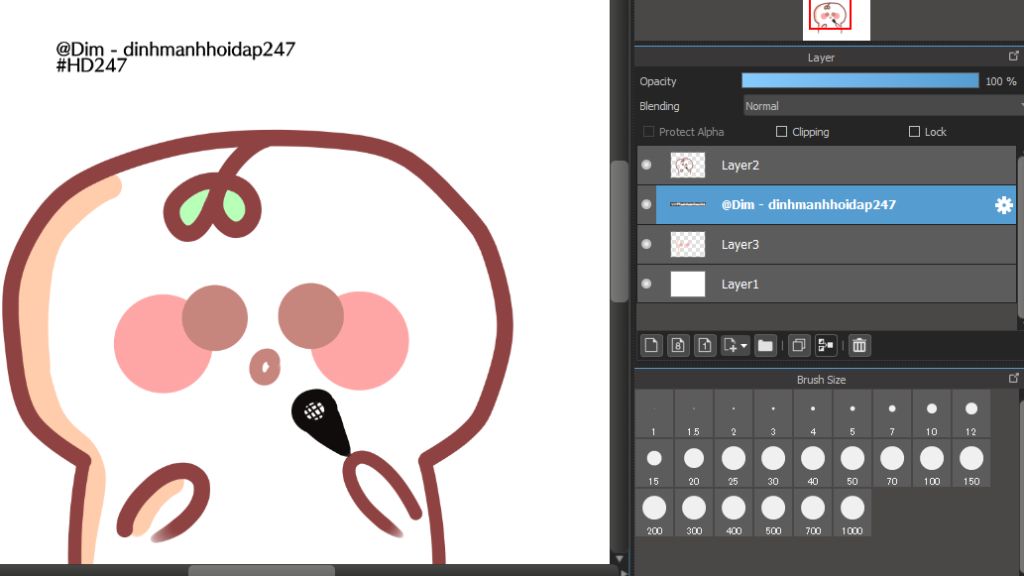The width and height of the screenshot is (1024, 576).
Task: Choose brush size 1
Action: coord(654,414)
